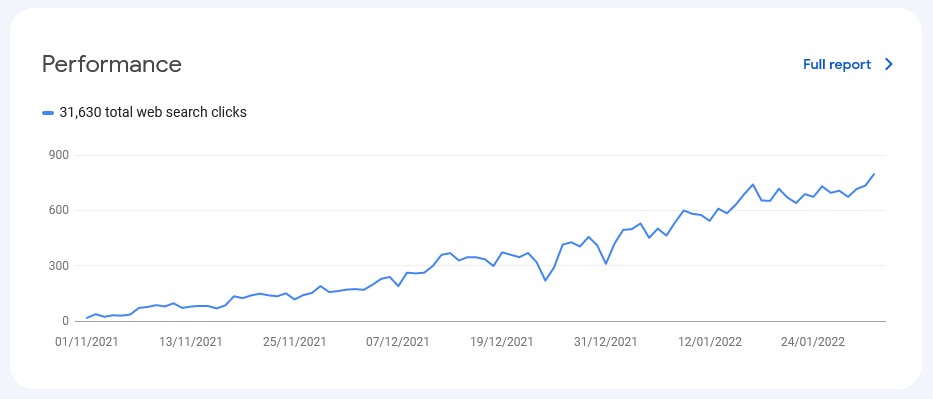Click the 900 y-axis value label
Image resolution: width=933 pixels, height=399 pixels.
coord(60,155)
